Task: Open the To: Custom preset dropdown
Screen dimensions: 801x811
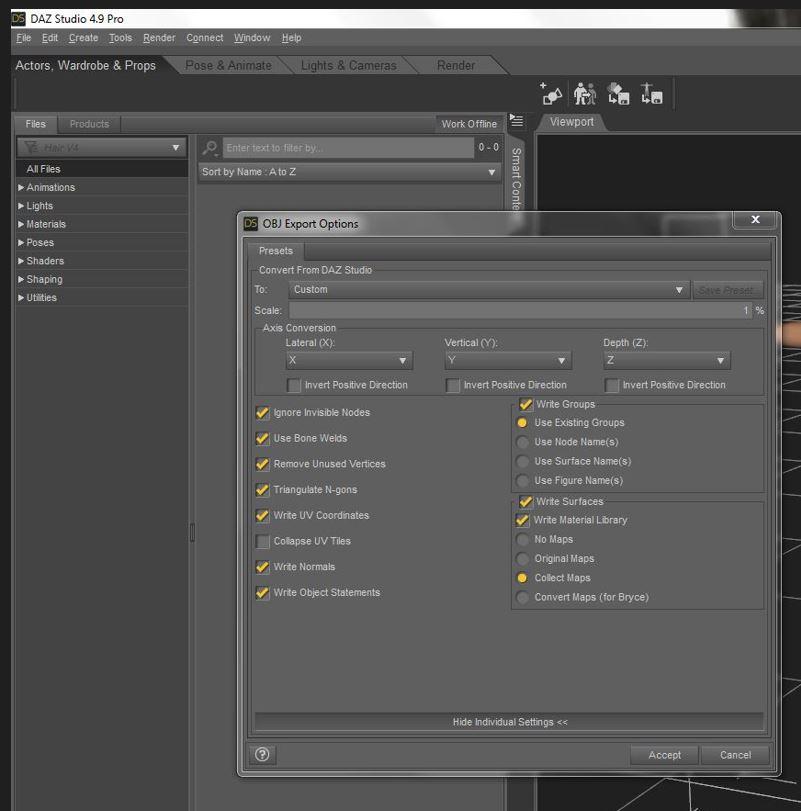Action: 489,290
